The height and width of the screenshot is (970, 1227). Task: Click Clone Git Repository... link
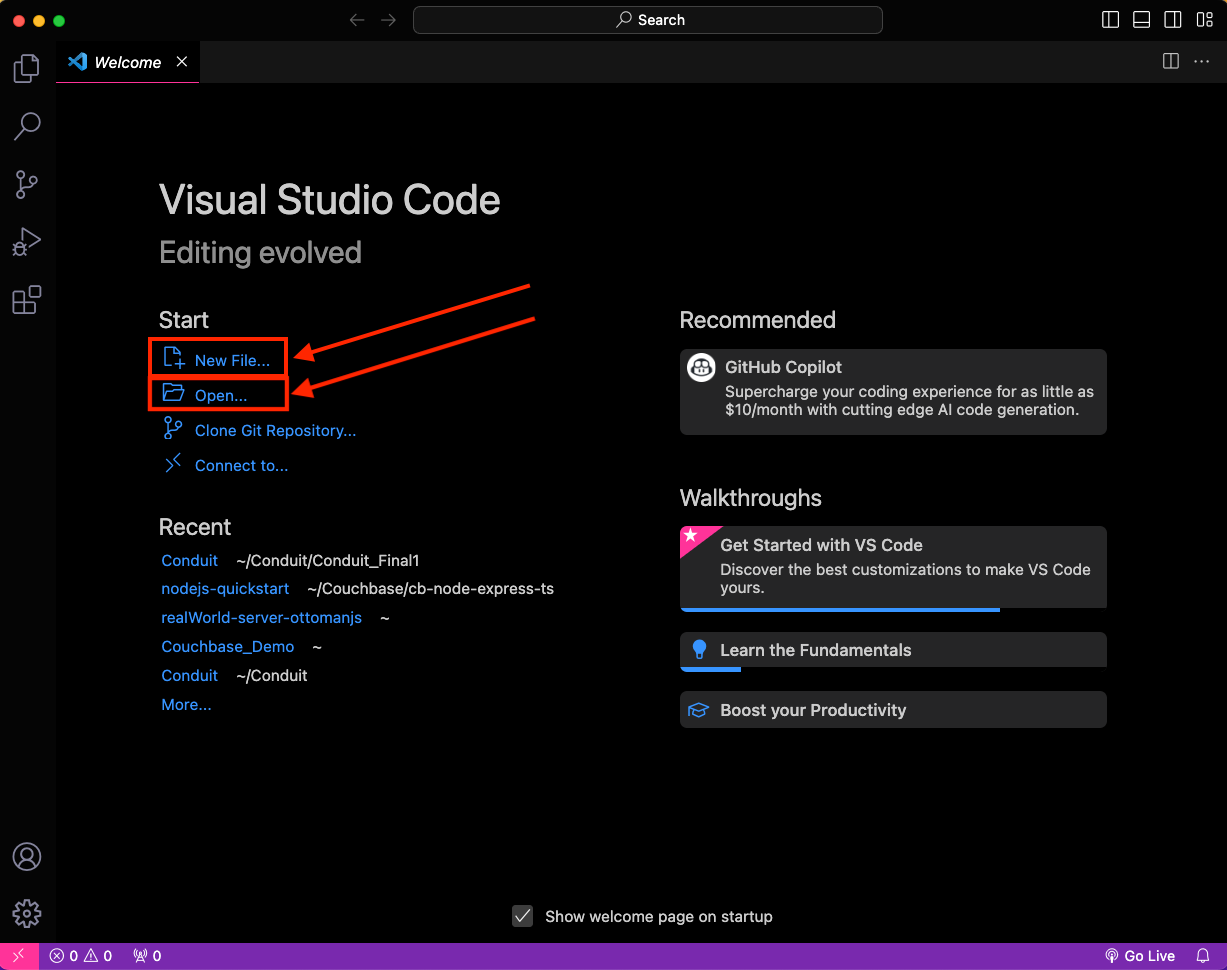(275, 431)
